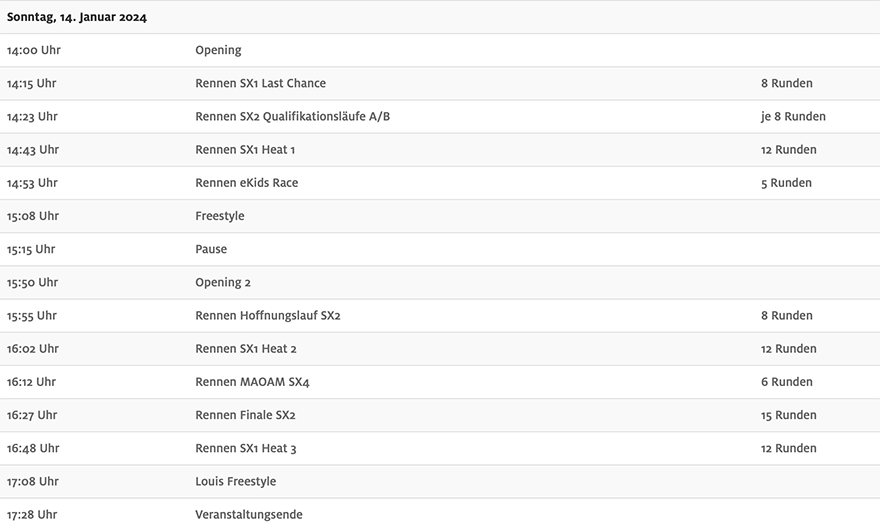
Task: Click Rennen MAOAM SX4 entry
Action: tap(252, 382)
